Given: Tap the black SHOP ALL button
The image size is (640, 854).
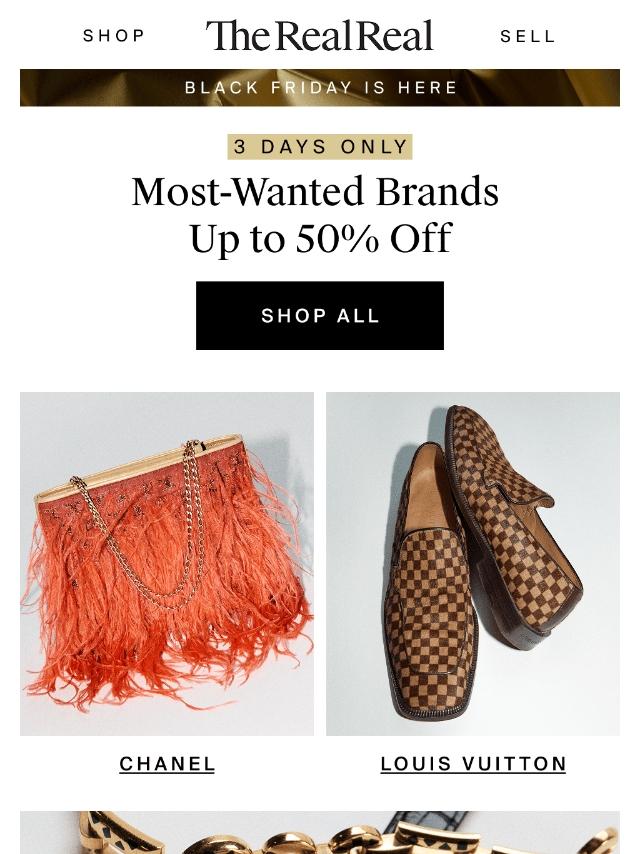Looking at the screenshot, I should (x=320, y=315).
